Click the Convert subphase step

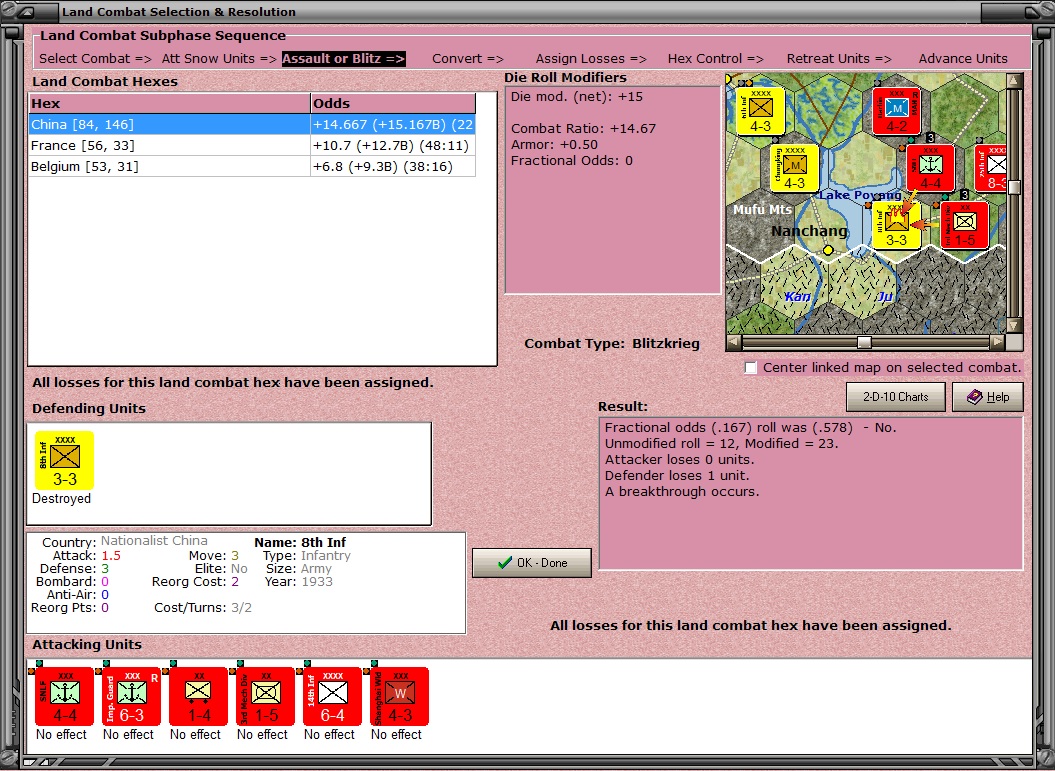tap(468, 59)
